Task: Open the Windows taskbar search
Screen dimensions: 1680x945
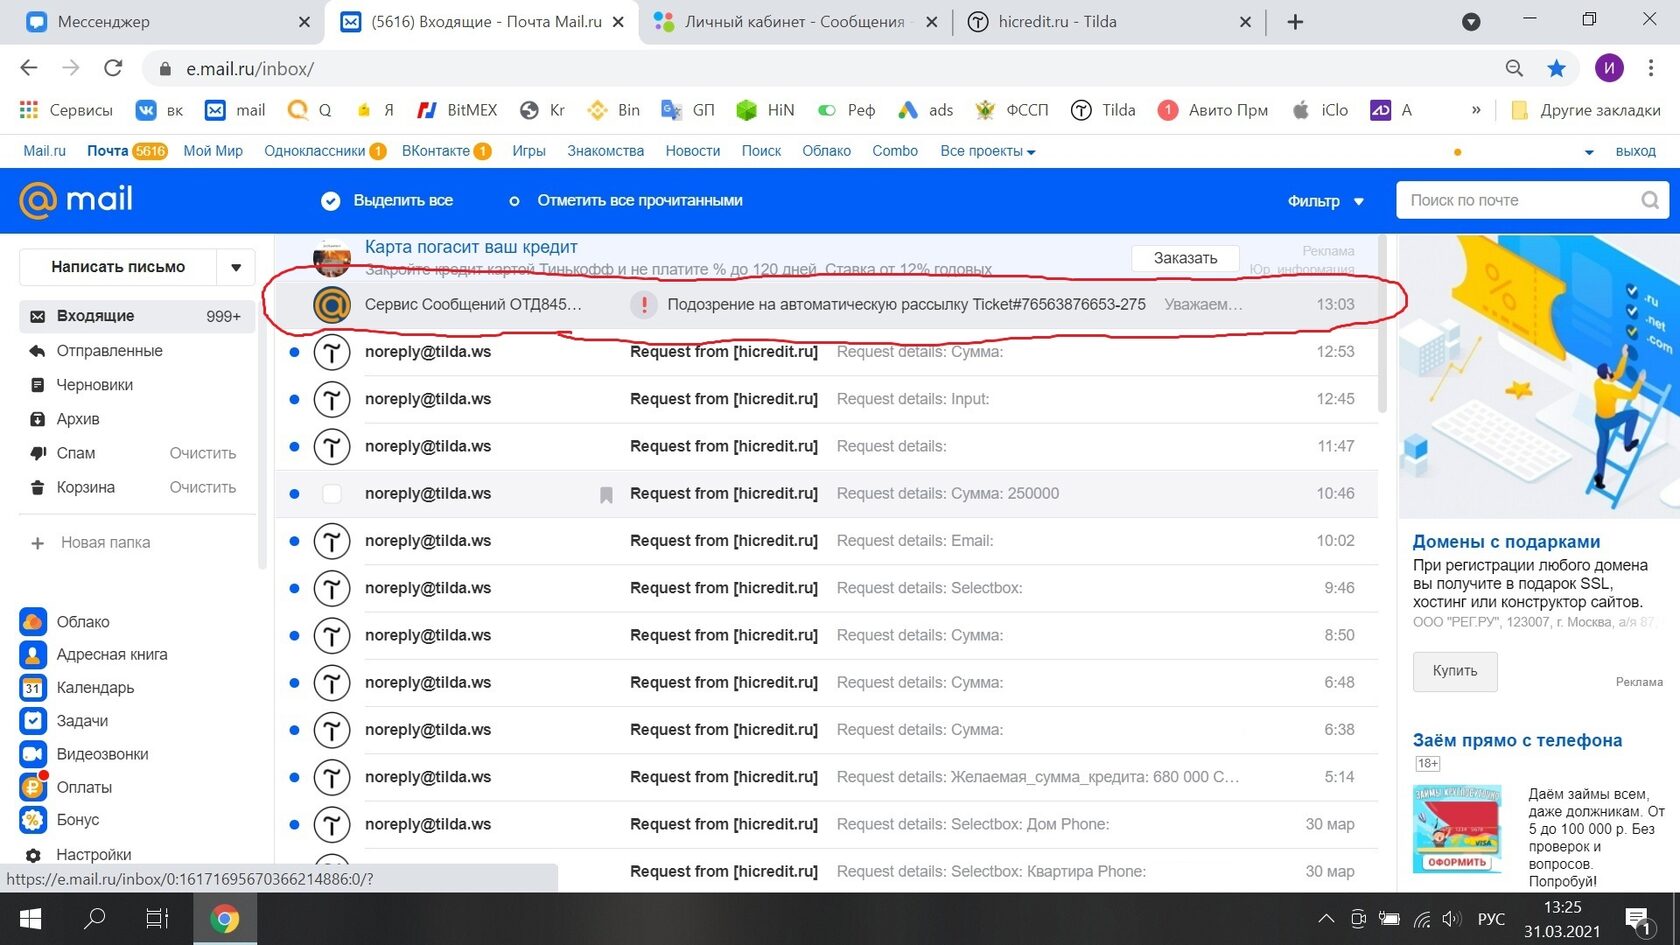Action: pyautogui.click(x=95, y=919)
